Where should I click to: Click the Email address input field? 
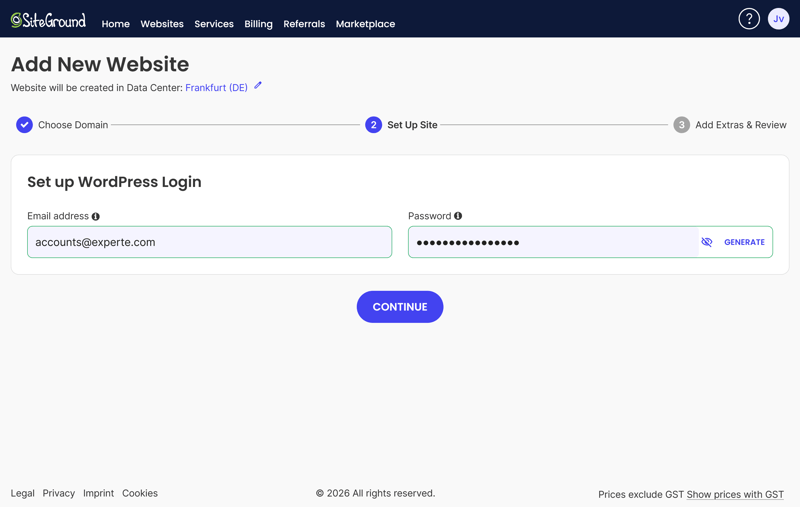[x=210, y=242]
